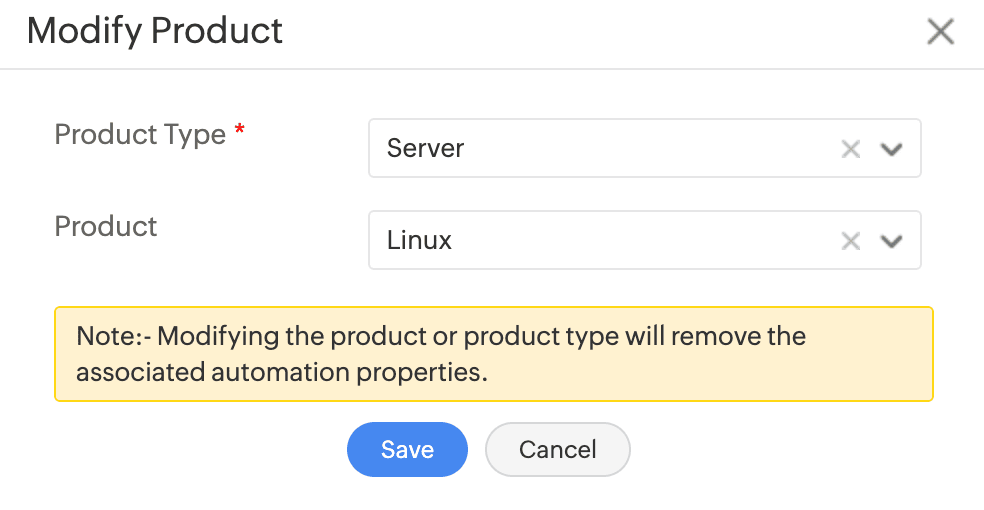Save the product changes

pos(407,449)
